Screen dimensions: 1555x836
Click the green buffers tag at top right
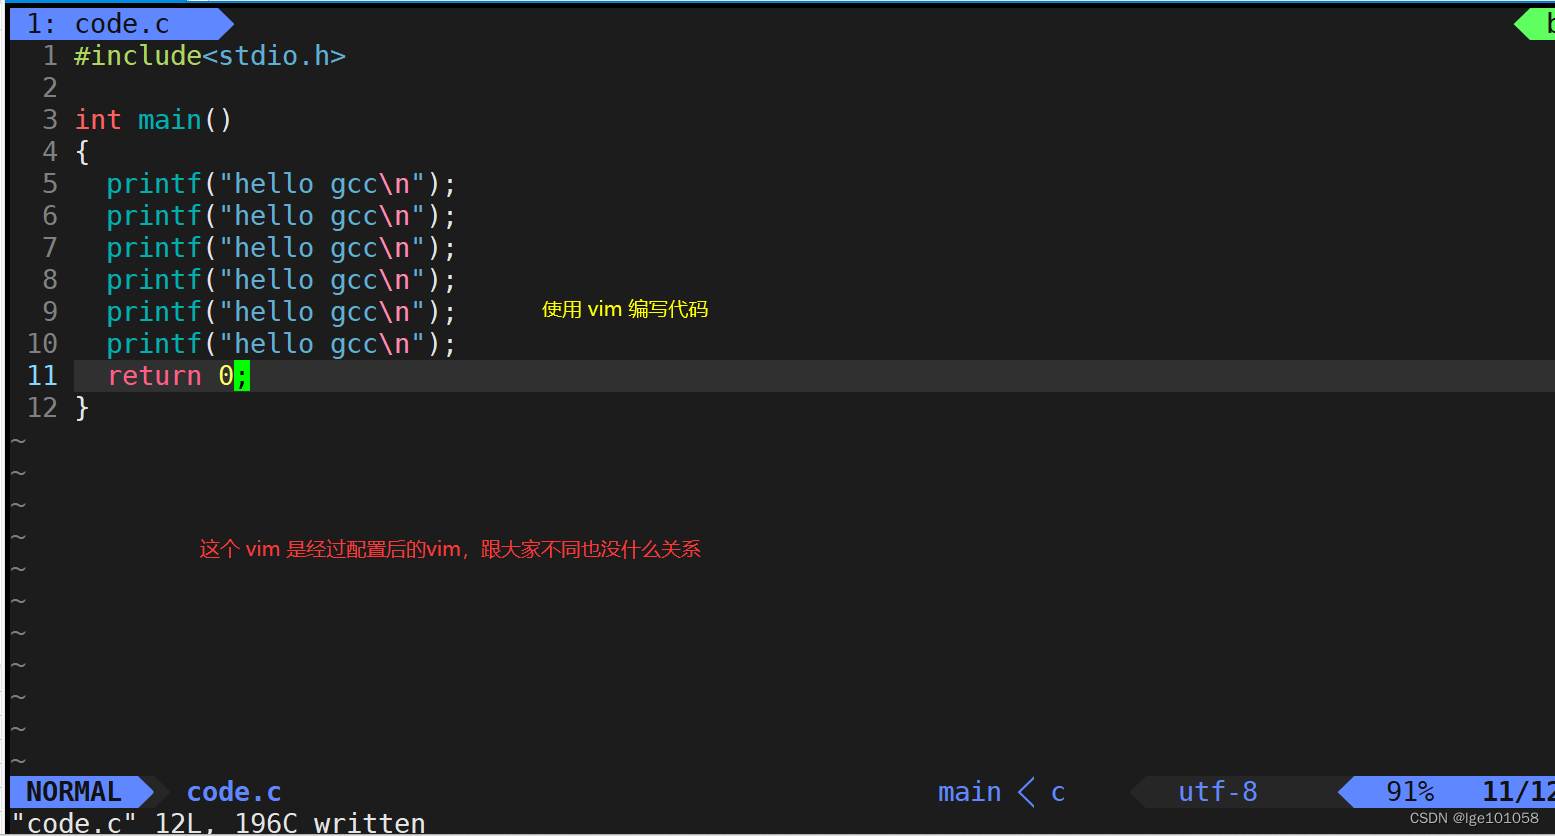1535,24
